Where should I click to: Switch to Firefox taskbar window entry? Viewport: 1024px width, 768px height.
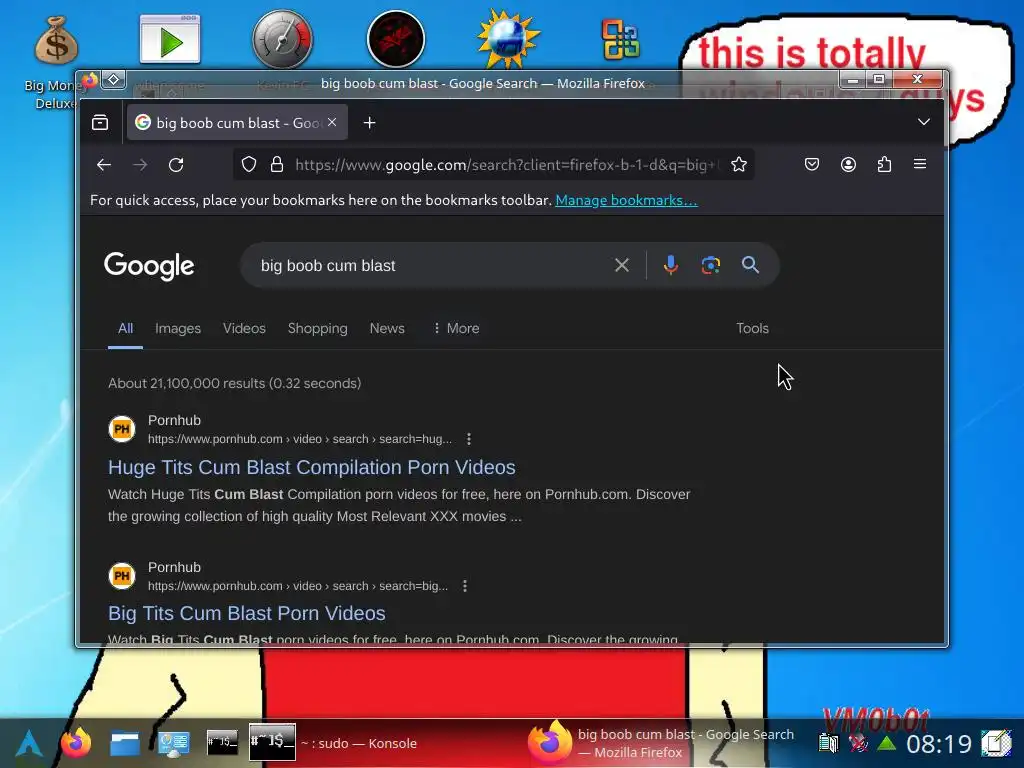pyautogui.click(x=663, y=743)
